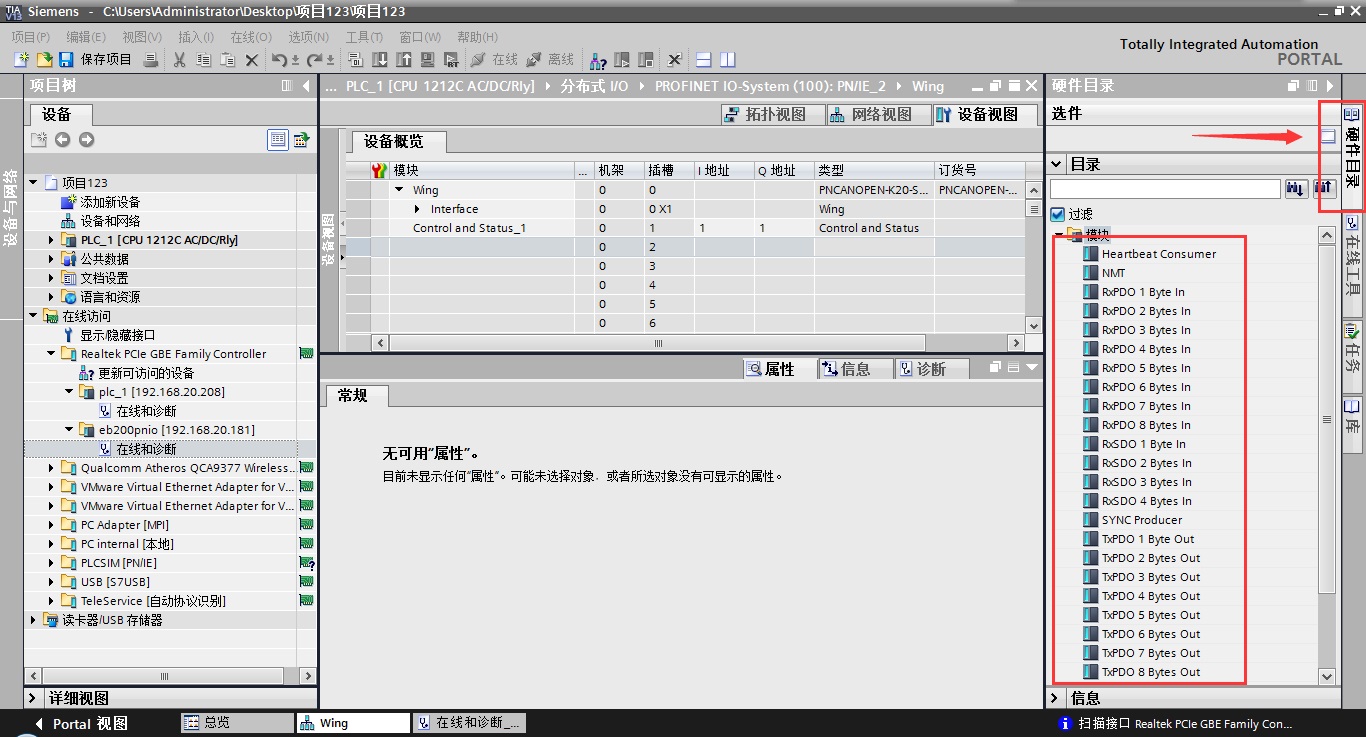Collapse the 目录 catalog section
This screenshot has width=1366, height=737.
tap(1057, 164)
